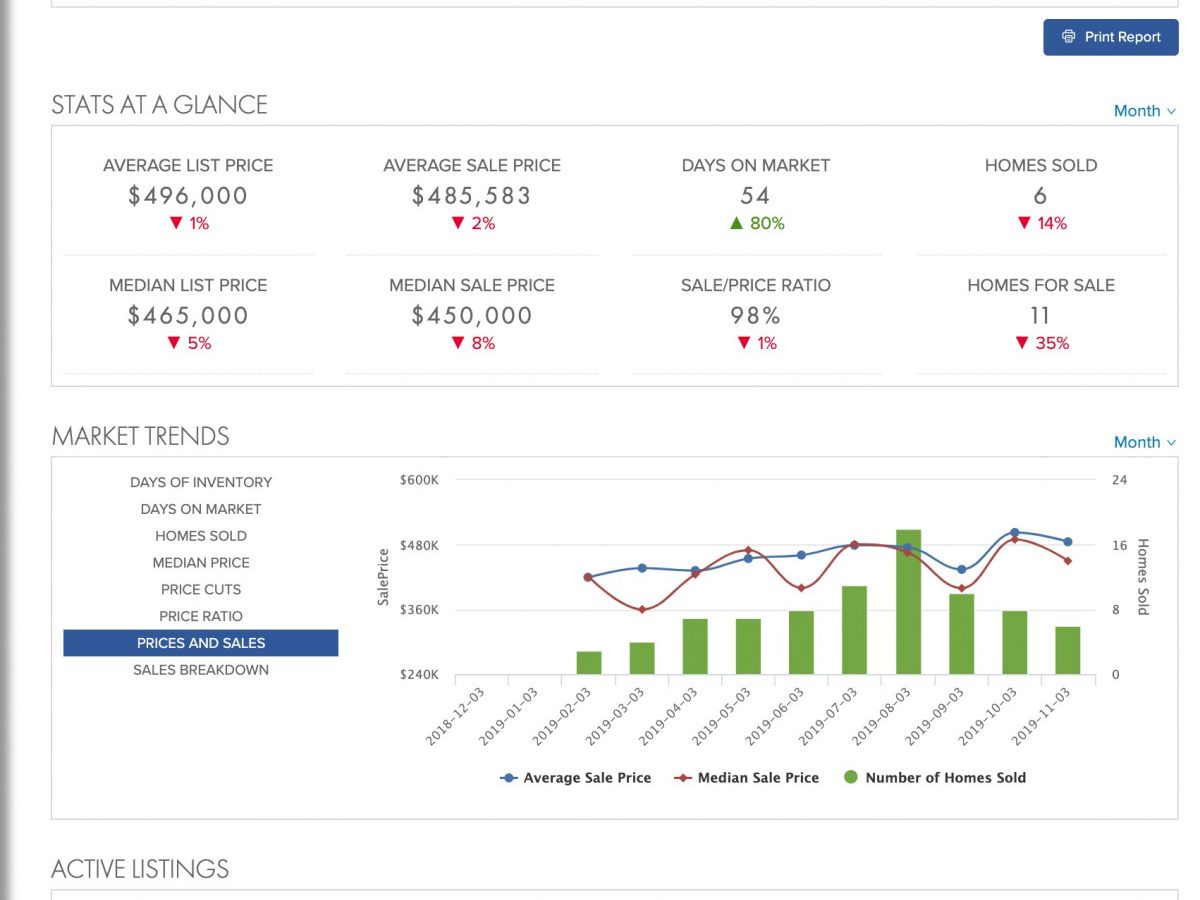Click the median price point for 2019-09-03
Viewport: 1200px width, 900px height.
pos(961,588)
